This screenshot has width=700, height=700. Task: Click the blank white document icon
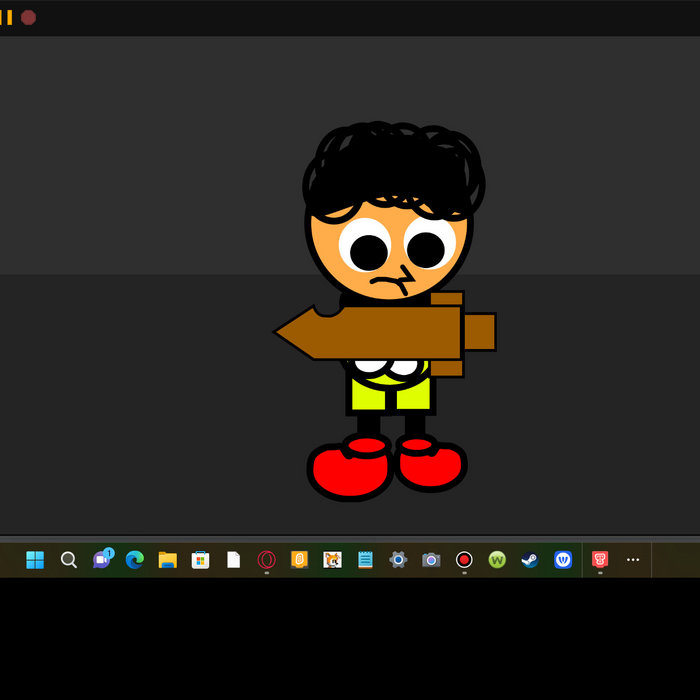(x=233, y=560)
